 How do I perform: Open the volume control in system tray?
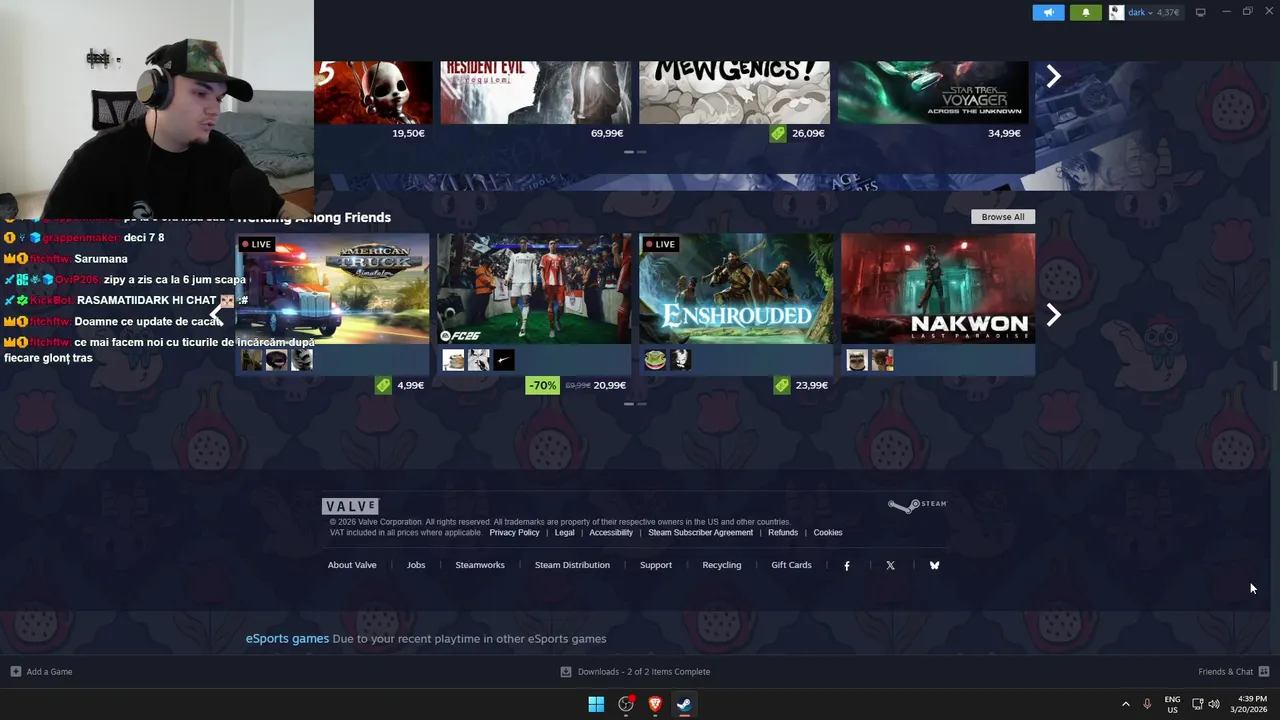pyautogui.click(x=1214, y=704)
